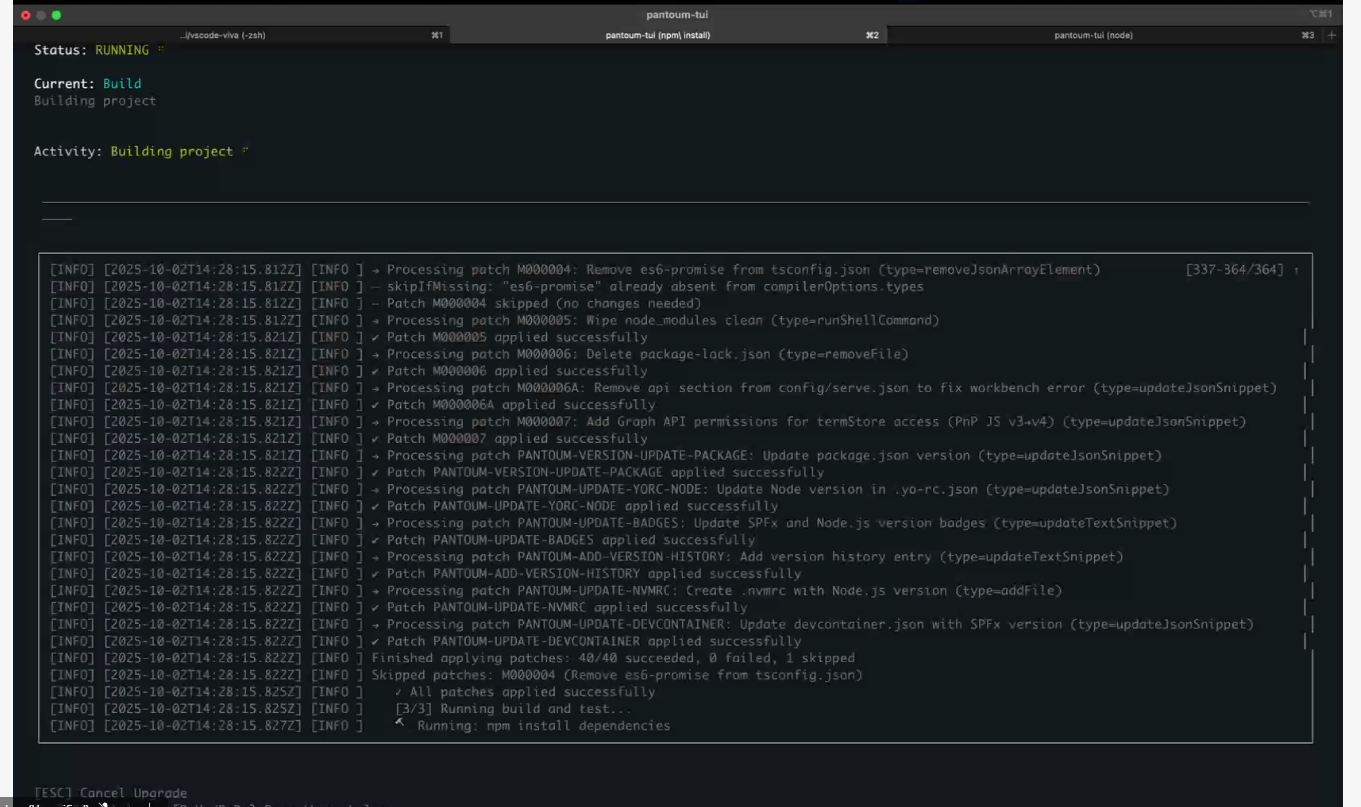
Task: Open a new terminal tab with plus button
Action: pyautogui.click(x=1331, y=35)
